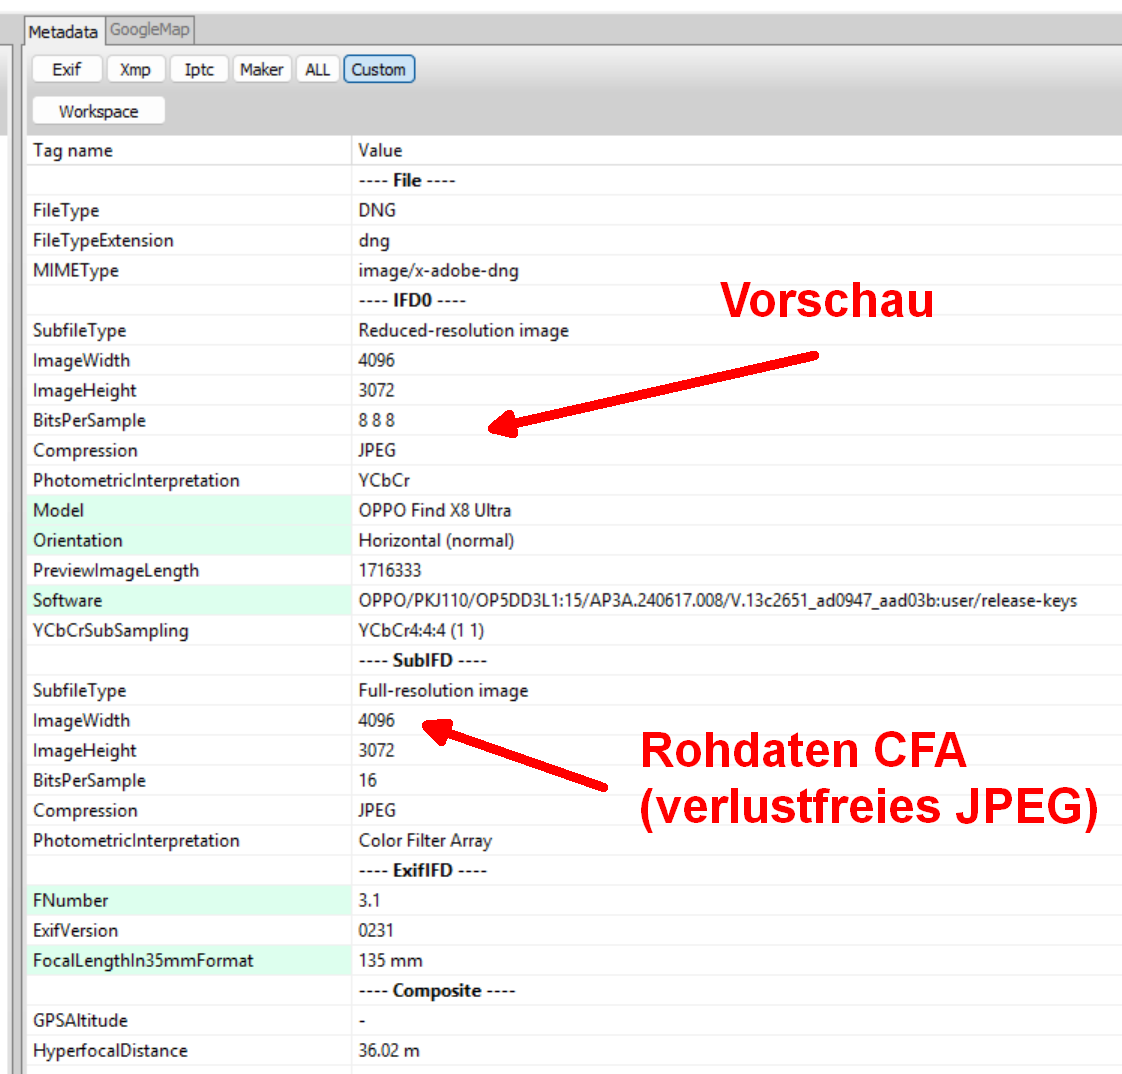Select the Iptc metadata button
This screenshot has height=1074, width=1122.
[199, 69]
